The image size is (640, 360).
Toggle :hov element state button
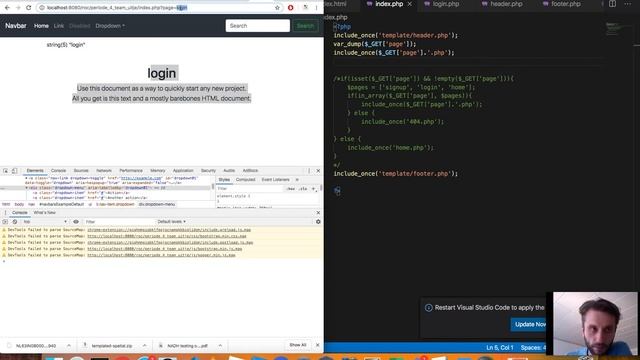(x=291, y=189)
